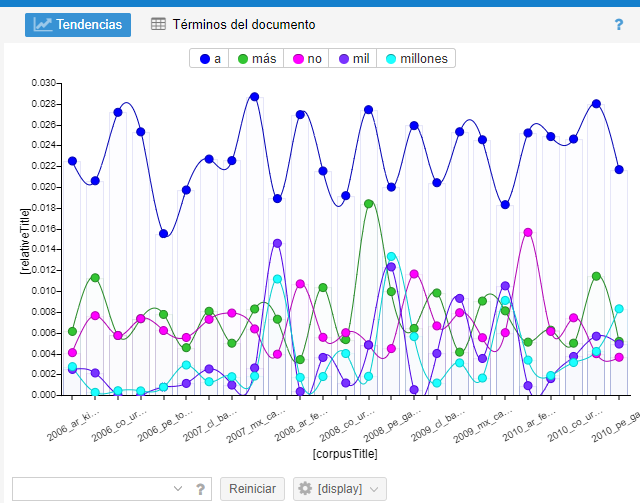
Task: Click the cyan 'millones' legend dot
Action: [392, 59]
